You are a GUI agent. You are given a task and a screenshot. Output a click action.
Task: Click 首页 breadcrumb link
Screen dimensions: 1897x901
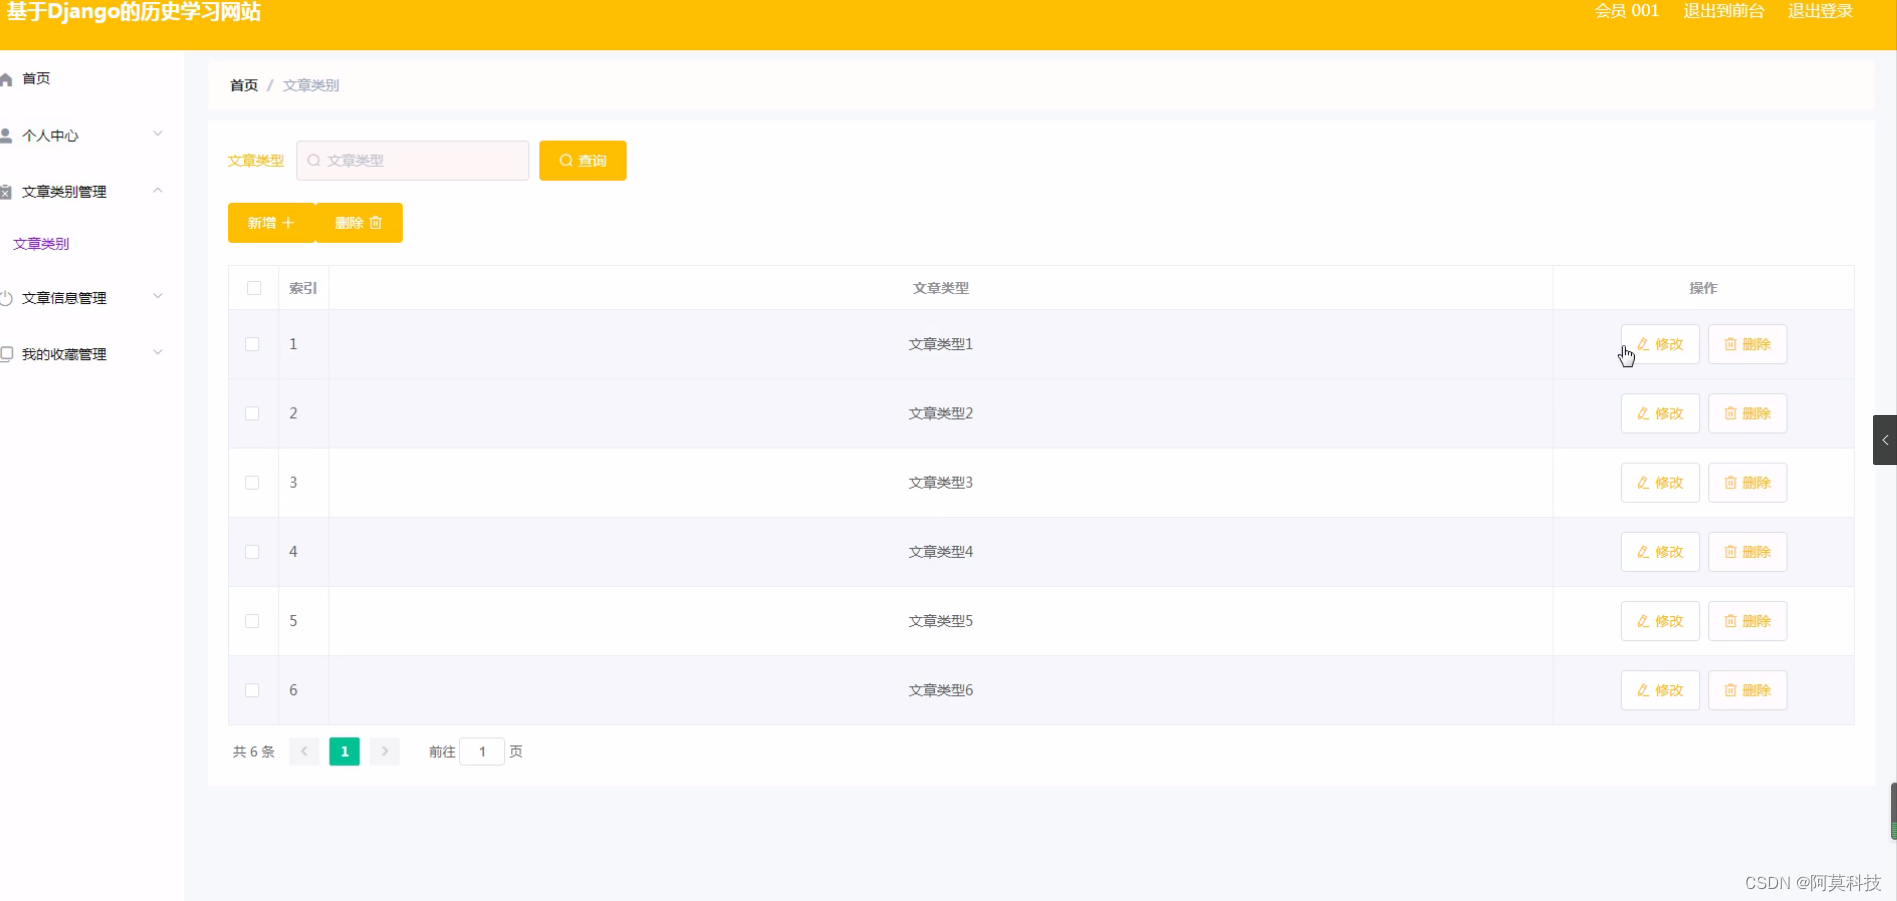(x=244, y=85)
